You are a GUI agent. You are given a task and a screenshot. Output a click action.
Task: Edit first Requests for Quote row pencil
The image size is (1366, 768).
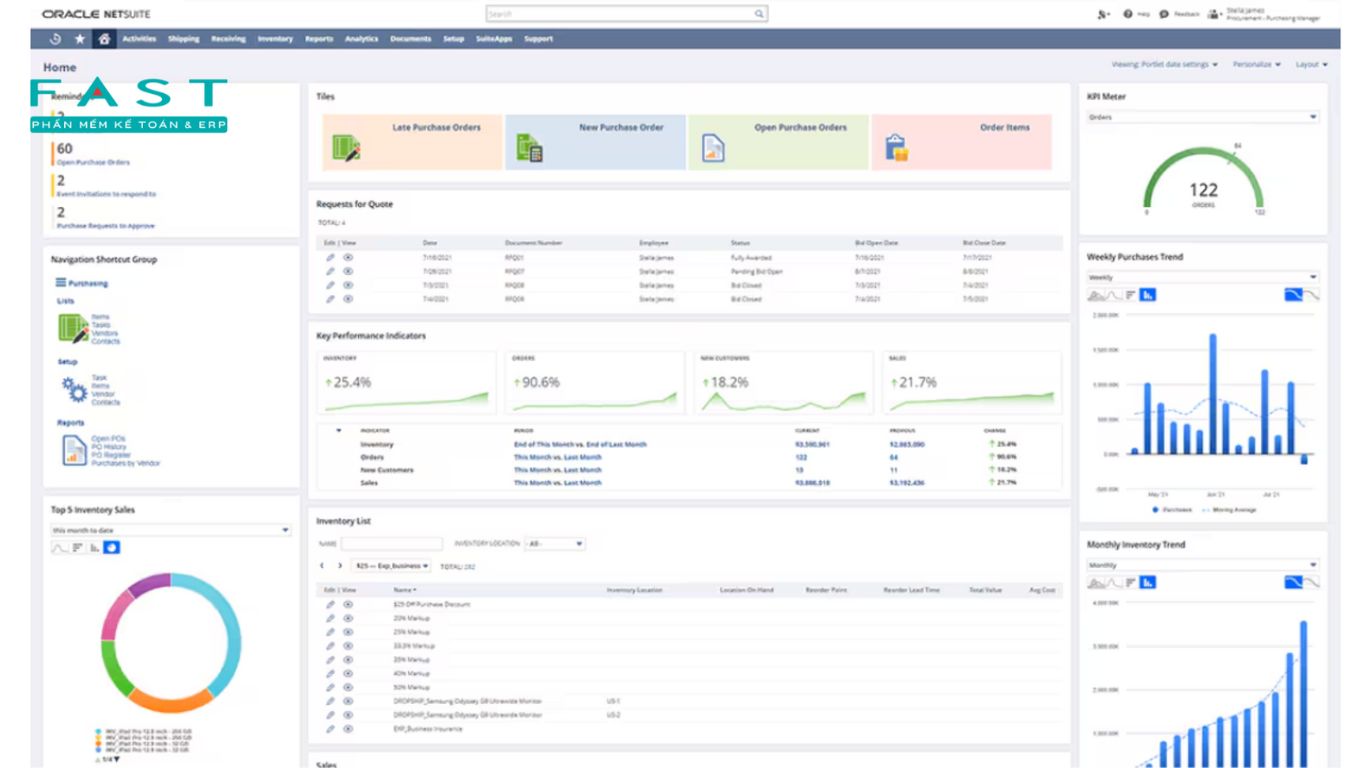click(x=331, y=258)
